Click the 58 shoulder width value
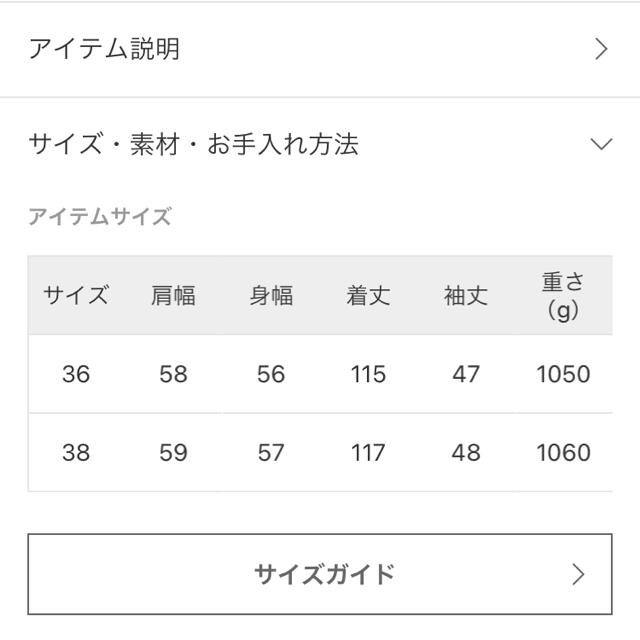This screenshot has width=640, height=640. (173, 374)
